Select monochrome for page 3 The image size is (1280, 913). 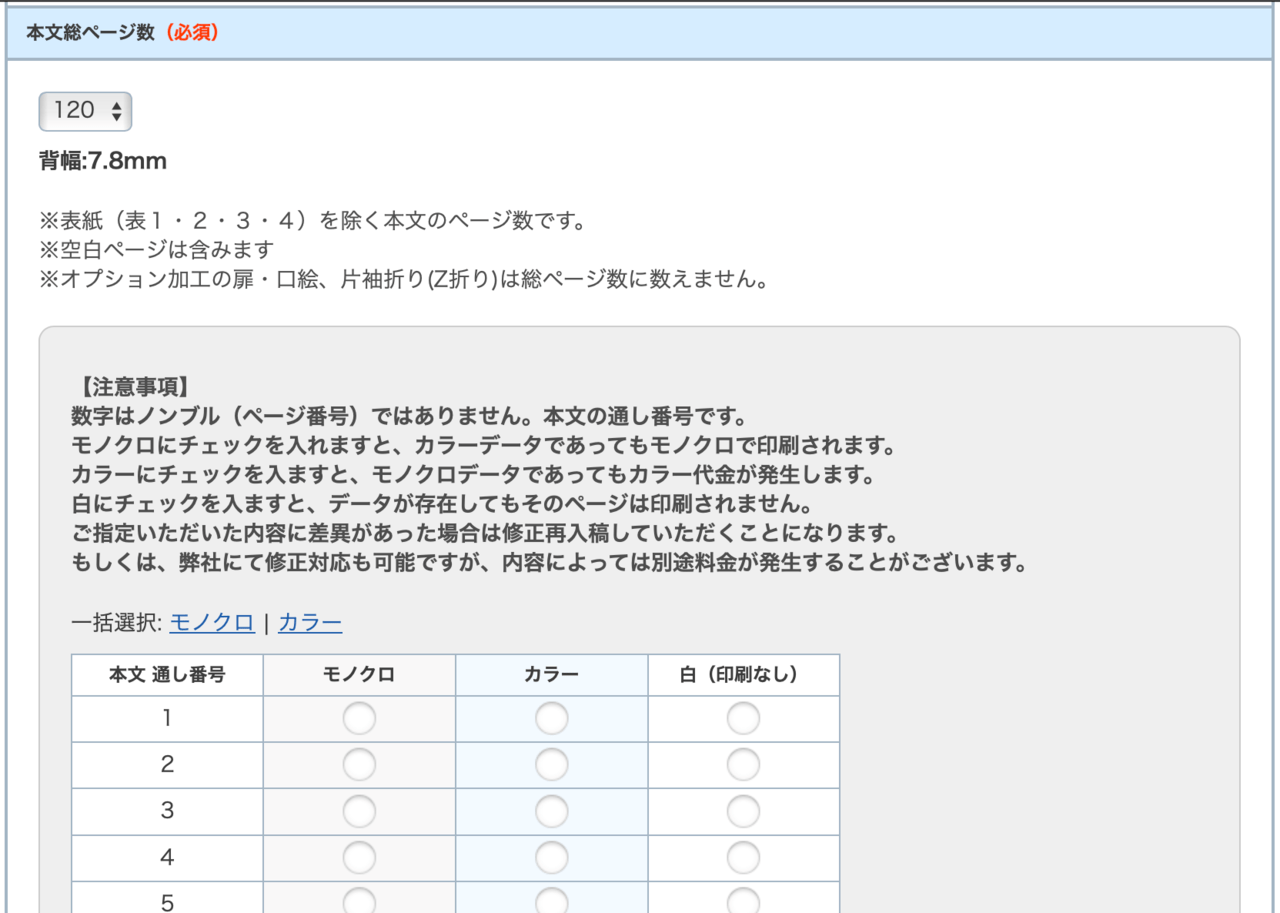pos(359,809)
